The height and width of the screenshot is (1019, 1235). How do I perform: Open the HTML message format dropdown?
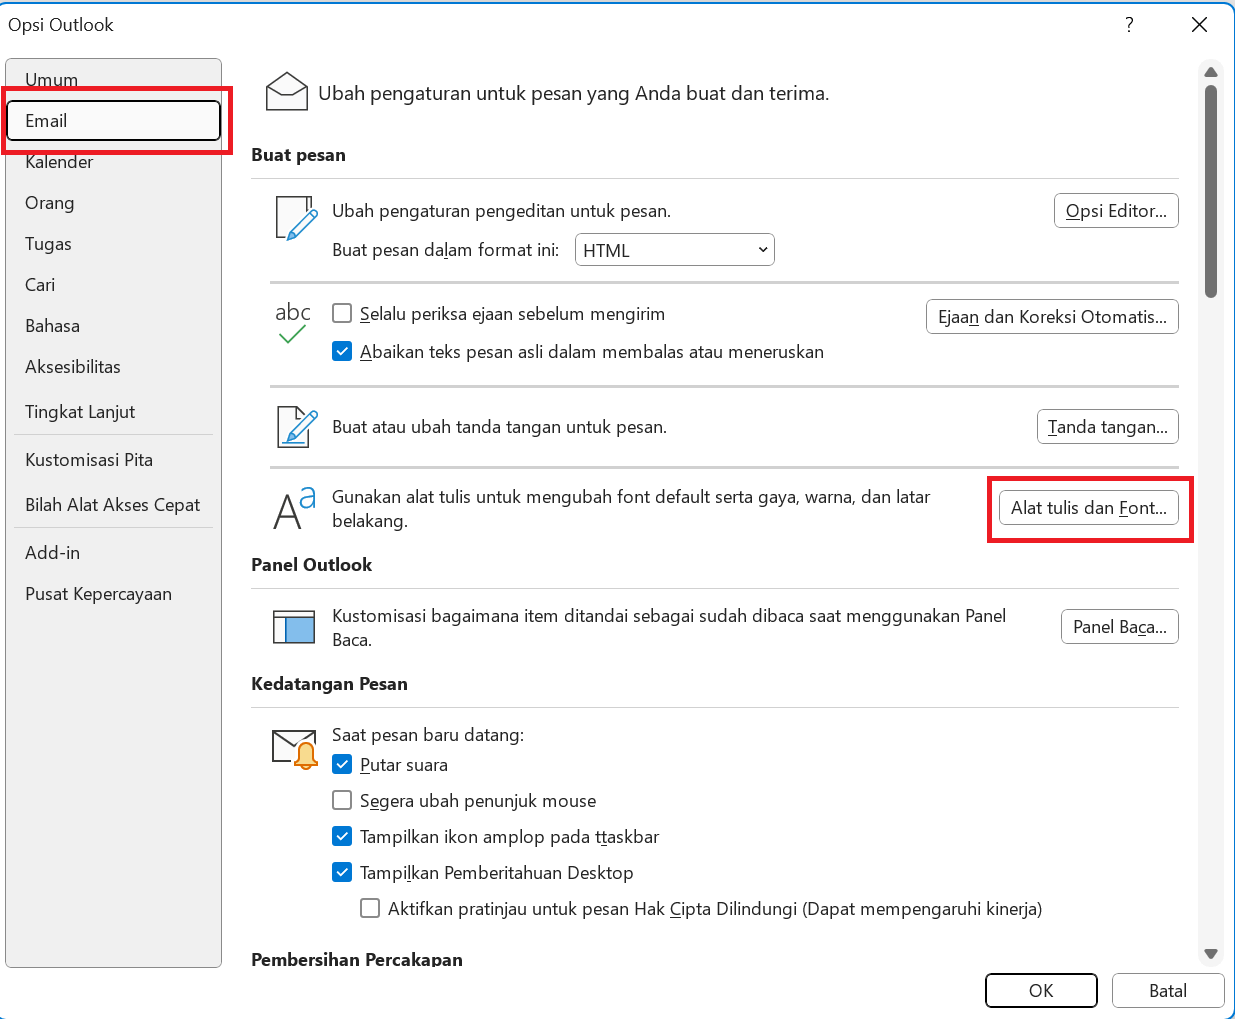[x=674, y=250]
